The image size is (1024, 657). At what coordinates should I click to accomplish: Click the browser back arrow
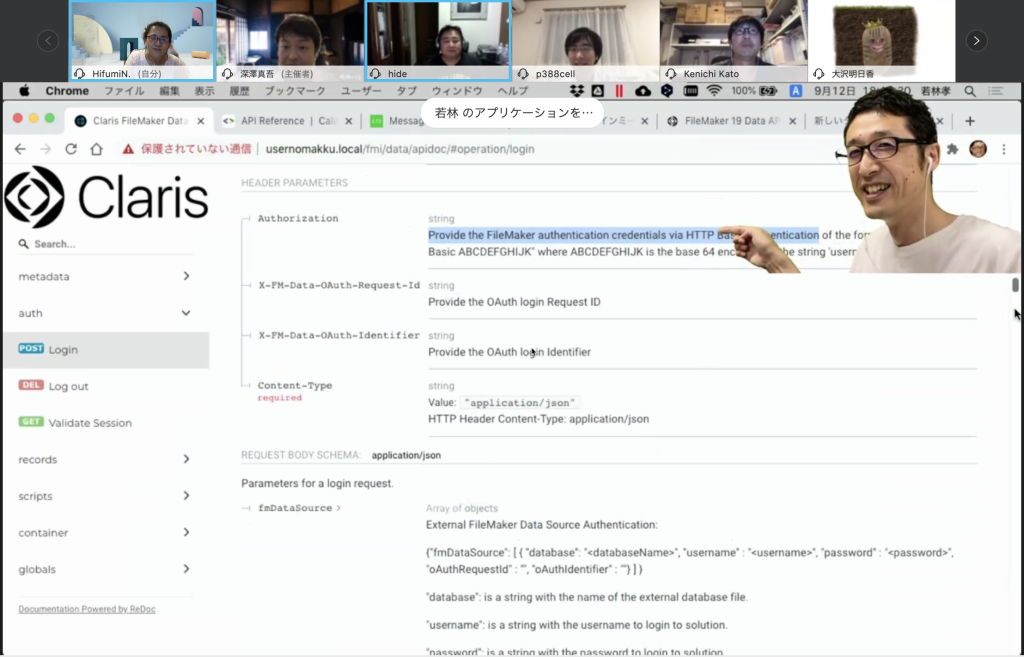[20, 149]
